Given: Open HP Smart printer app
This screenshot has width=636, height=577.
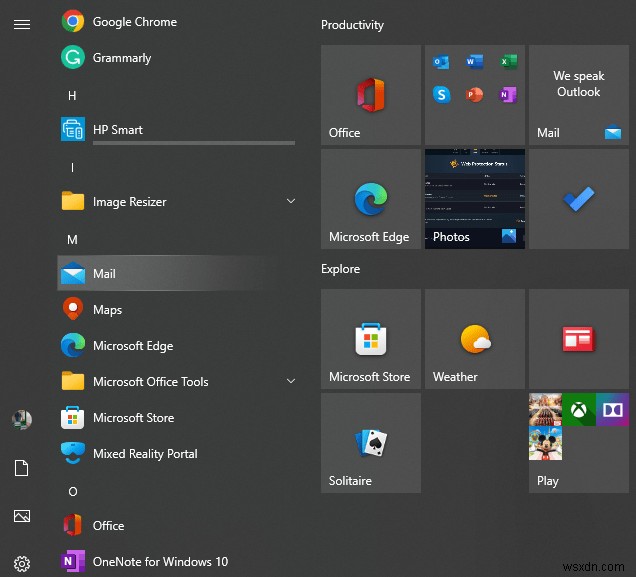Looking at the screenshot, I should pos(178,129).
